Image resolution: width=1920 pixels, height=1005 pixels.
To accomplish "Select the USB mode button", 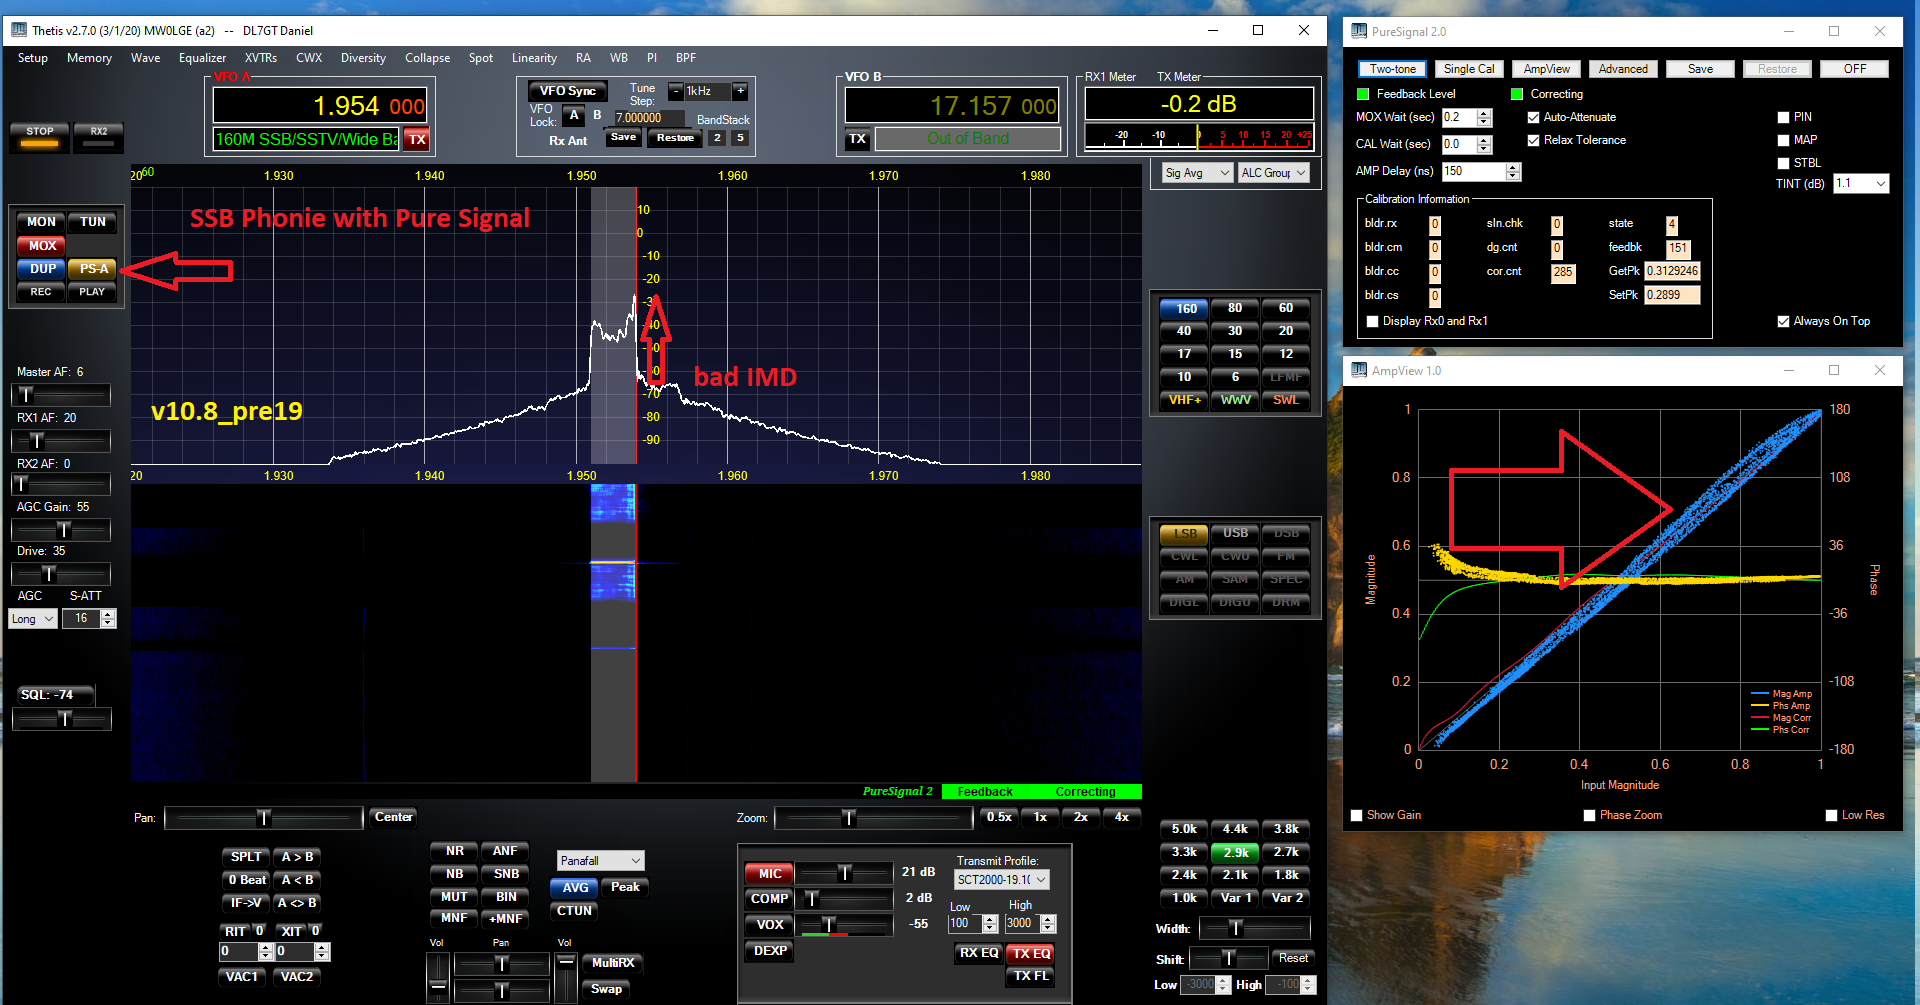I will [x=1236, y=533].
